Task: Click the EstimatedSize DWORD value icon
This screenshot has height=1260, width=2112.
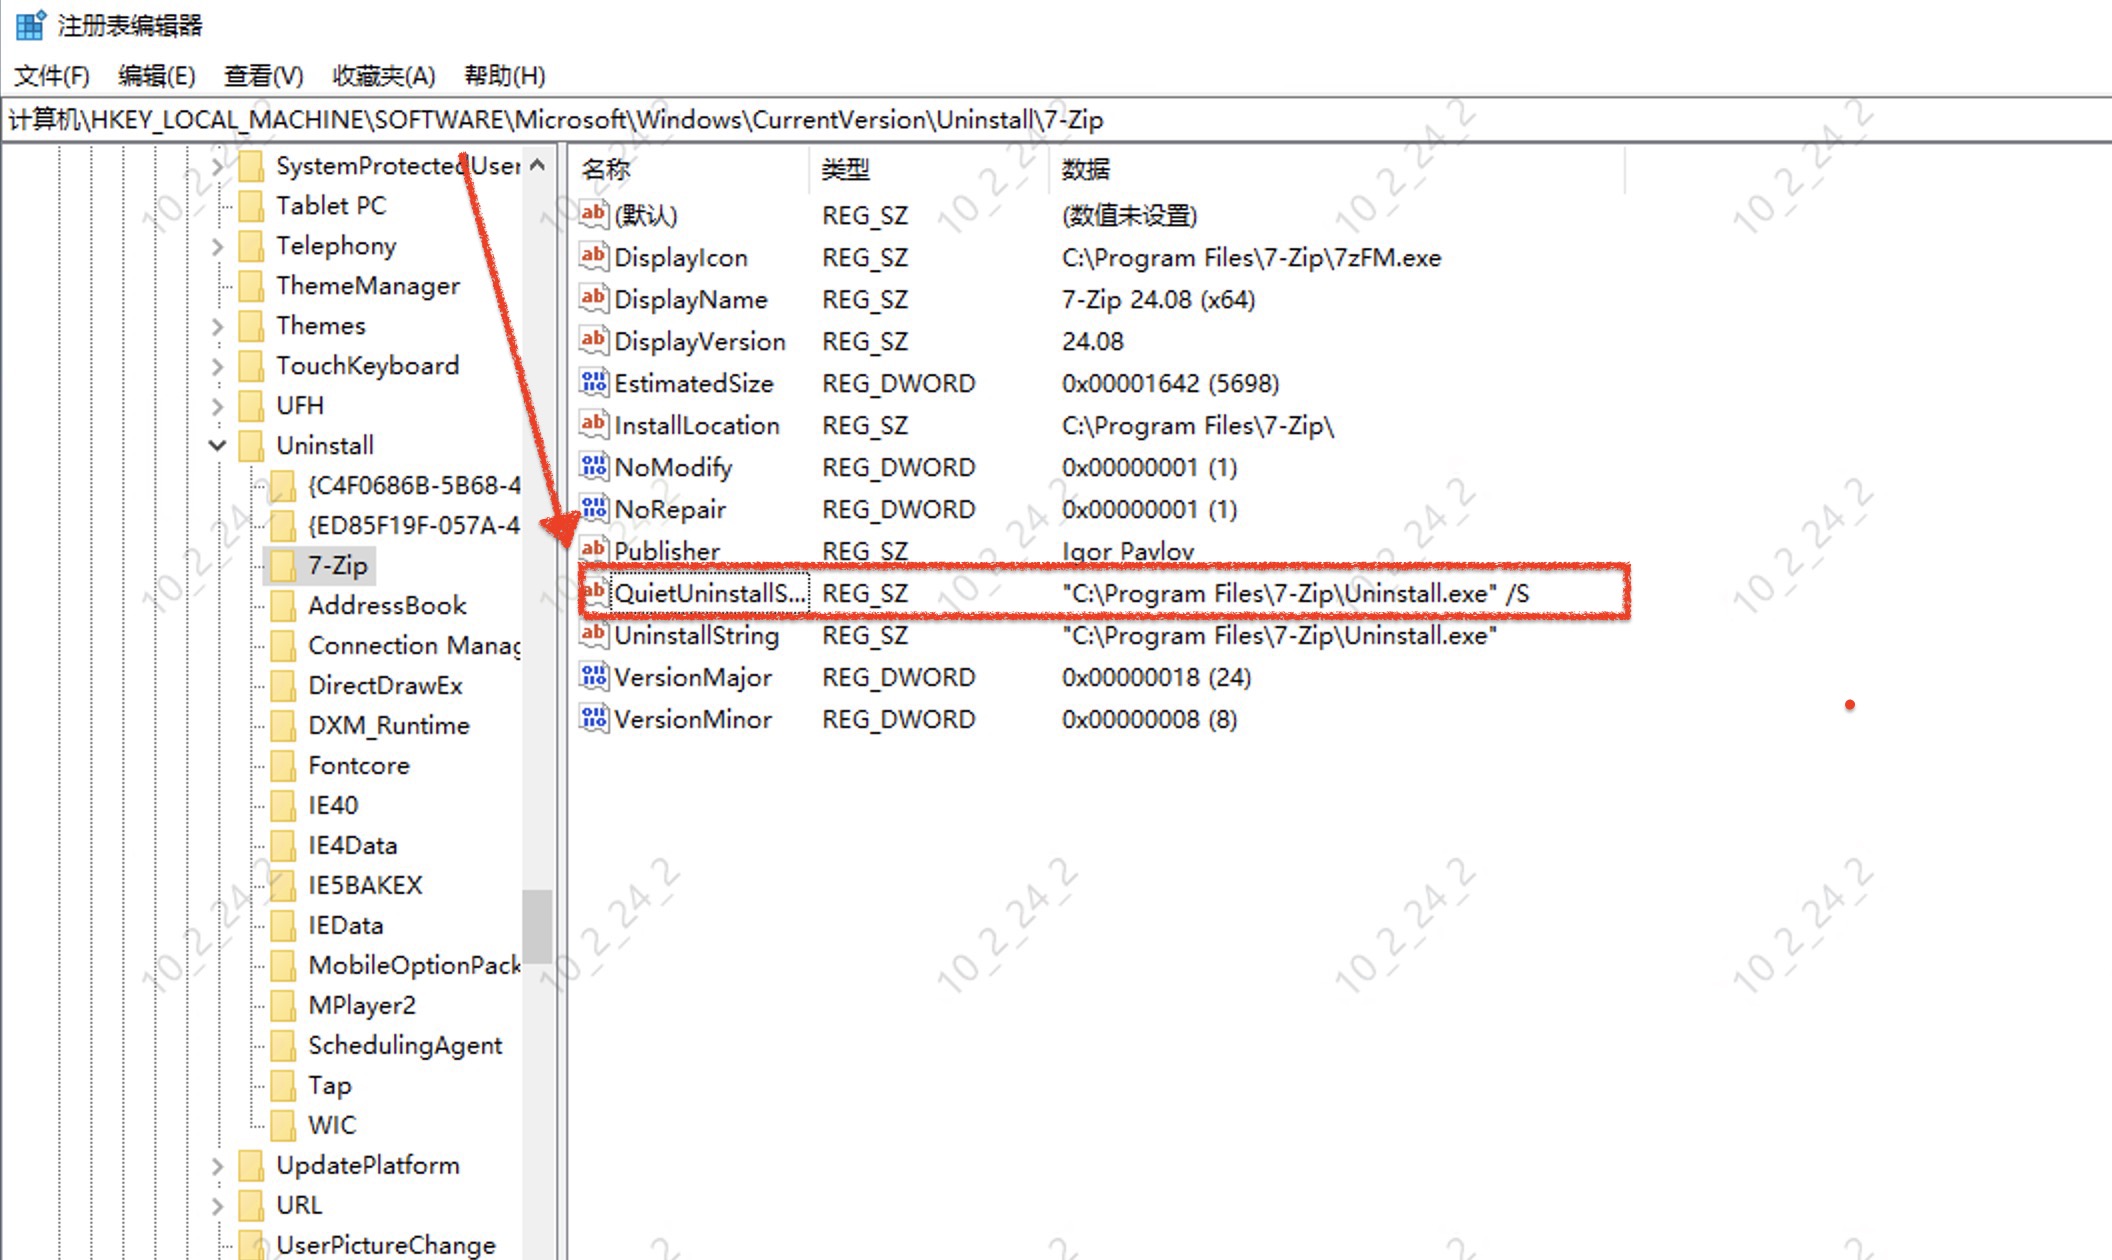Action: pos(593,383)
